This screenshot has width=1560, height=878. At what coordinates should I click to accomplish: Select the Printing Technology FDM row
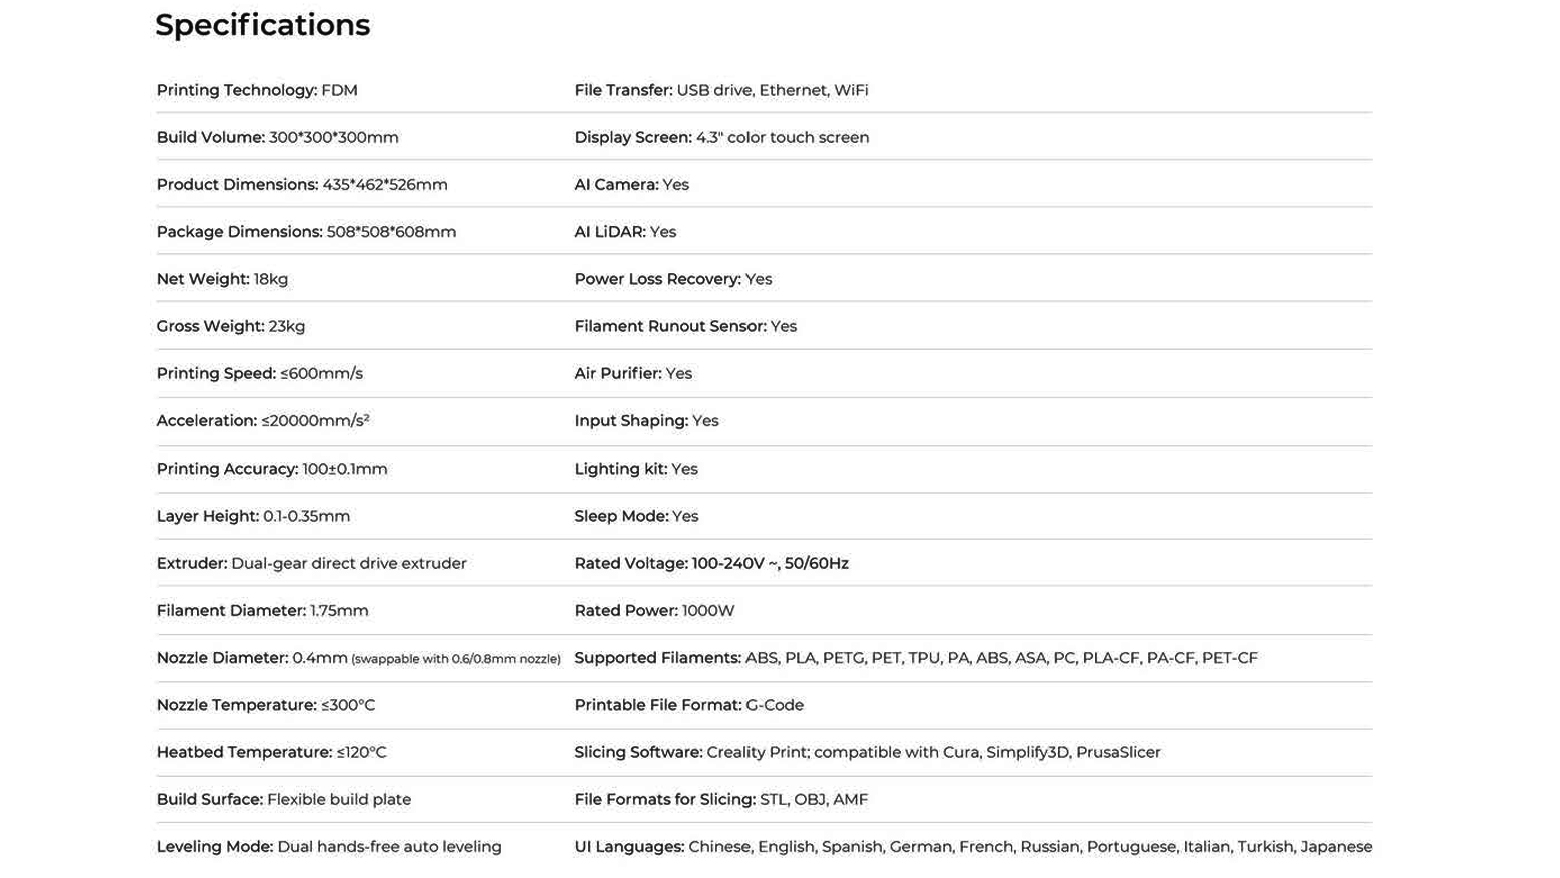257,90
